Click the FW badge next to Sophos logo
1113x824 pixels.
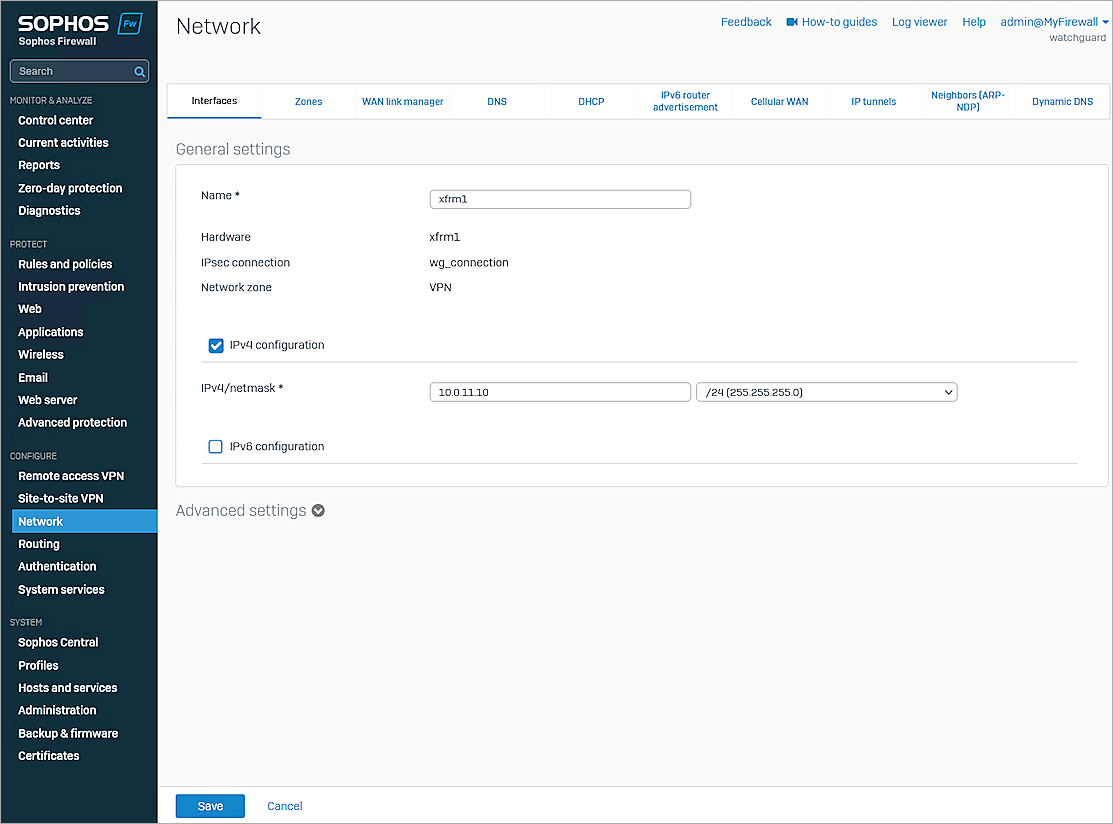tap(129, 21)
